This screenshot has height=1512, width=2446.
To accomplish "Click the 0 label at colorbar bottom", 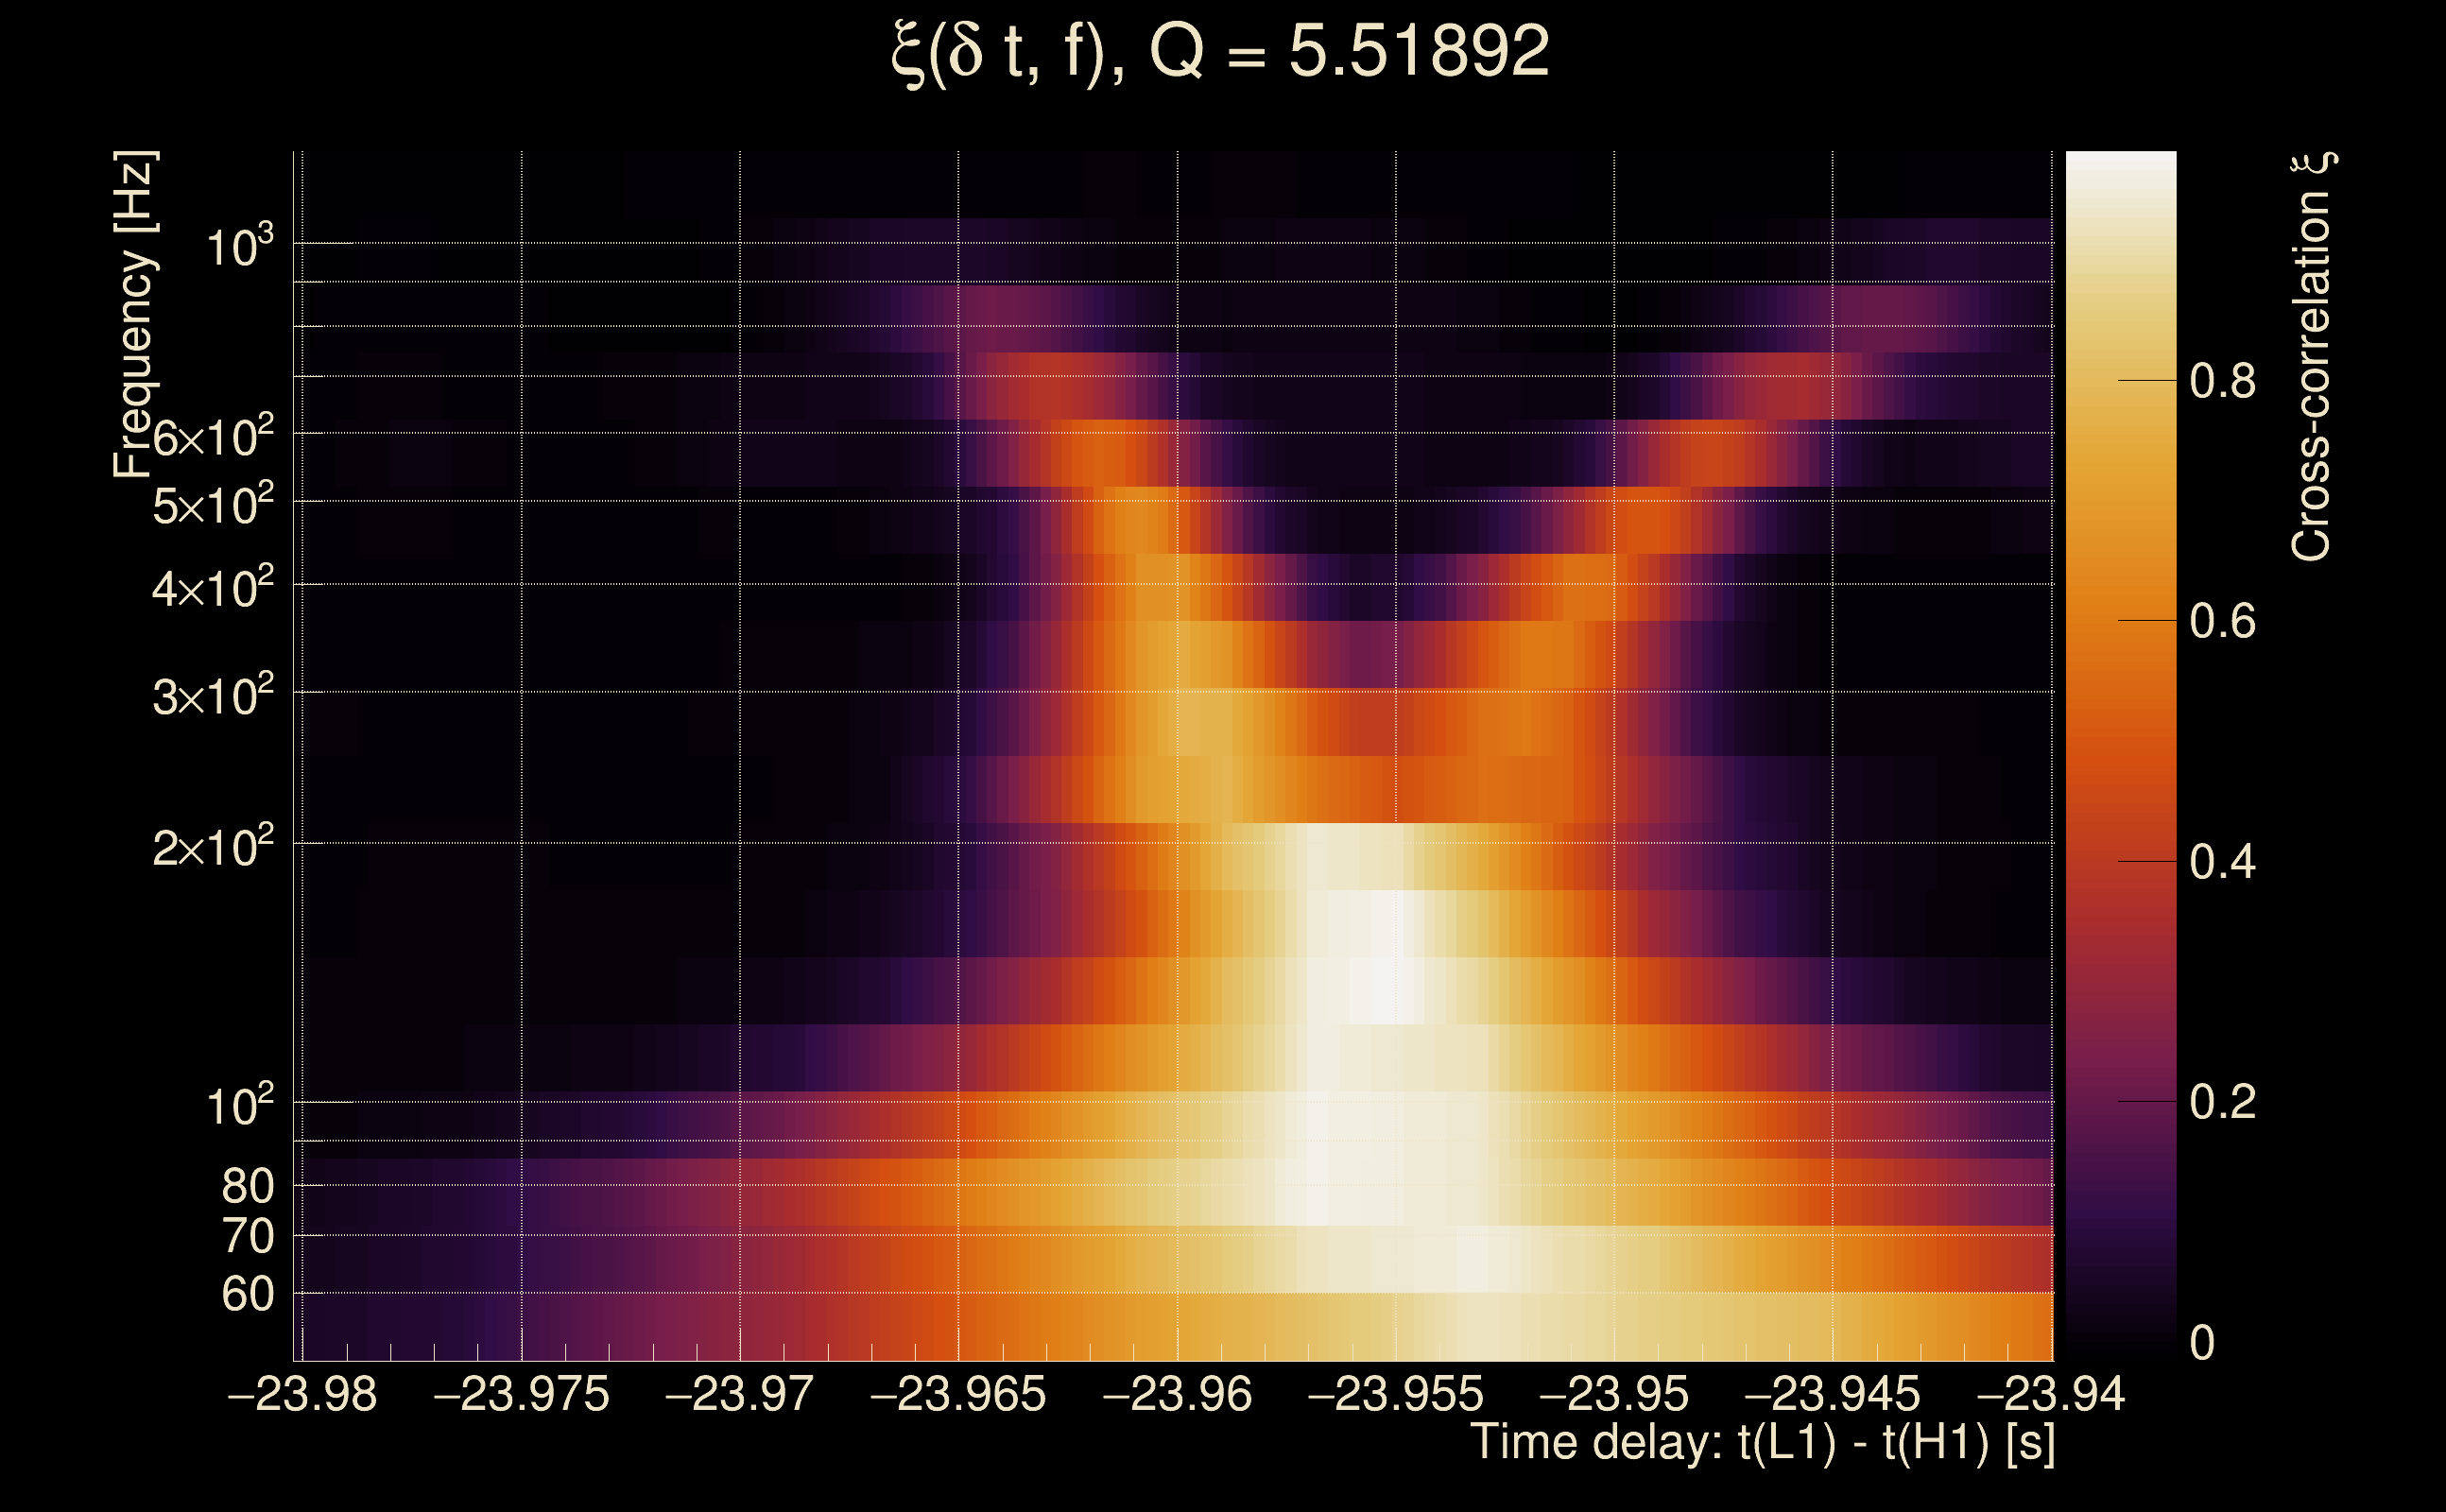I will (x=2202, y=1343).
